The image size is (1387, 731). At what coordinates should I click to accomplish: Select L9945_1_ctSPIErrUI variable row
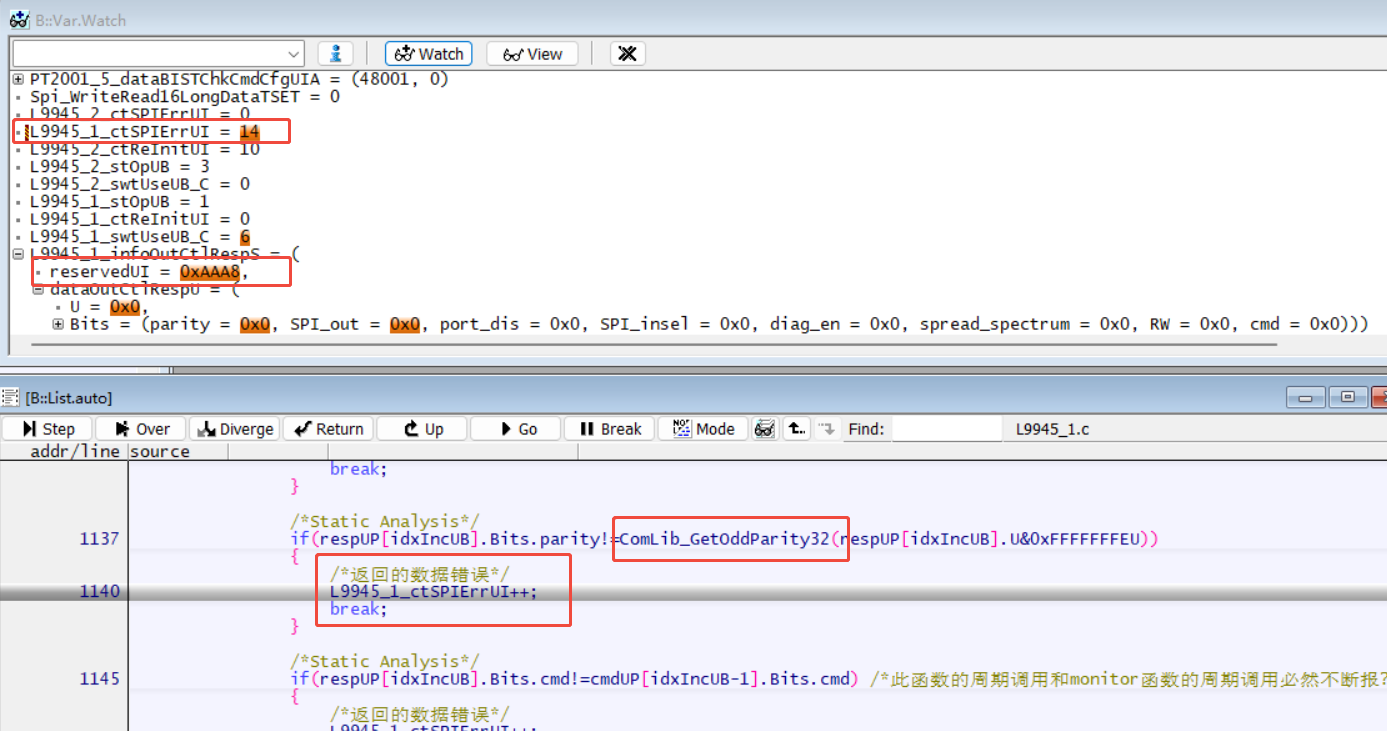click(145, 132)
